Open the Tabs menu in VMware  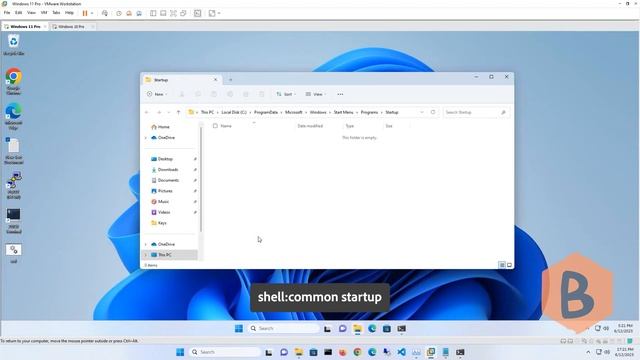pyautogui.click(x=56, y=13)
